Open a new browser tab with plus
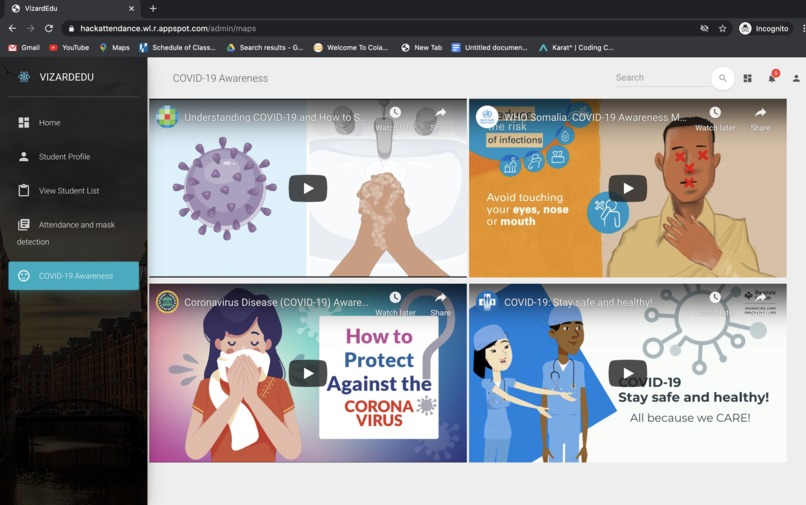Viewport: 806px width, 505px height. tap(153, 8)
